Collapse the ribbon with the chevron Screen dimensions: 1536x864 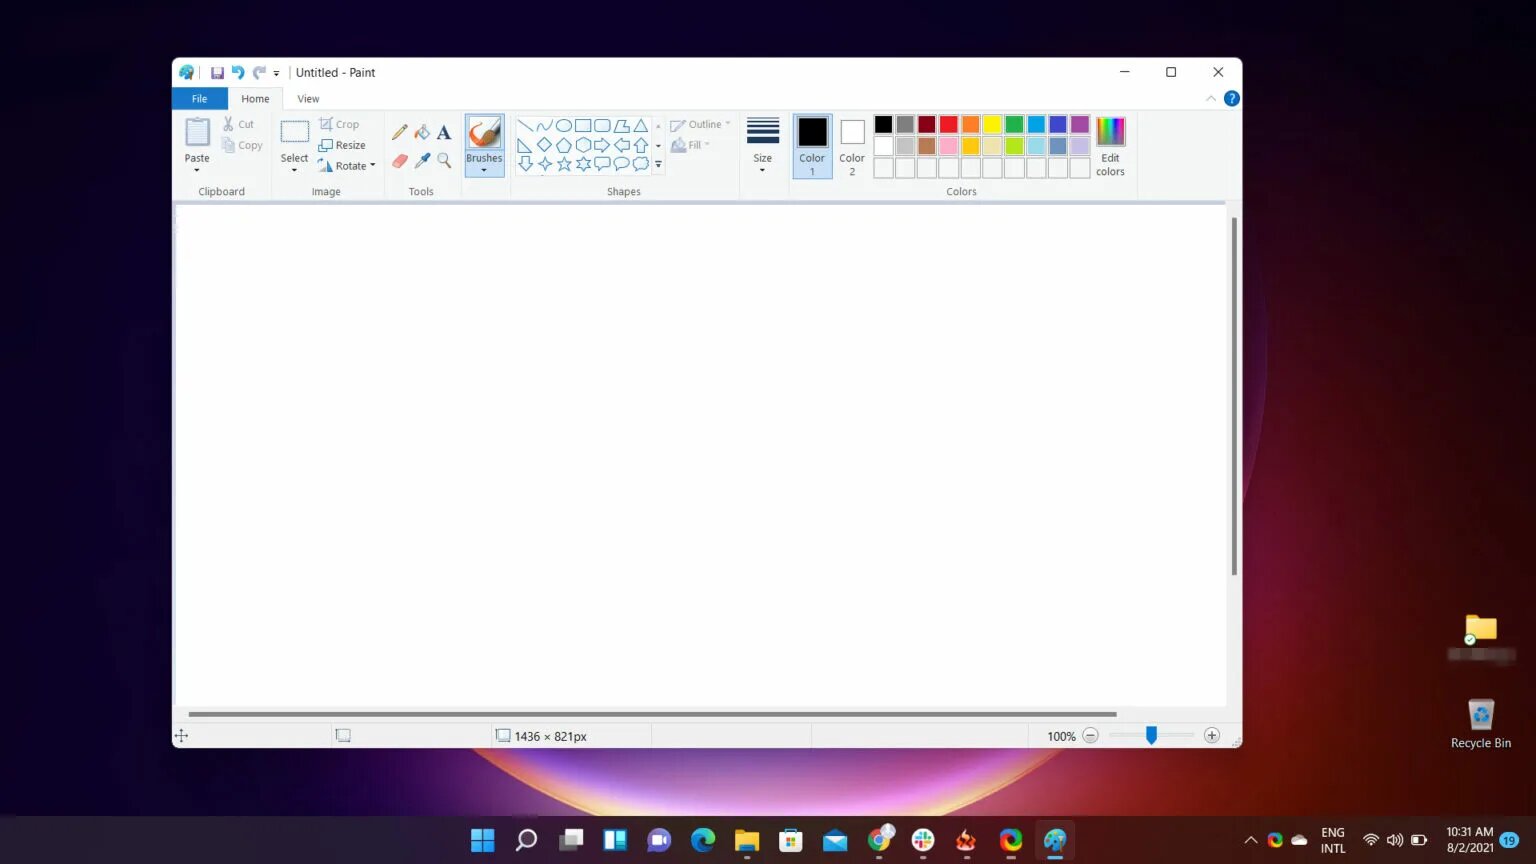point(1211,99)
